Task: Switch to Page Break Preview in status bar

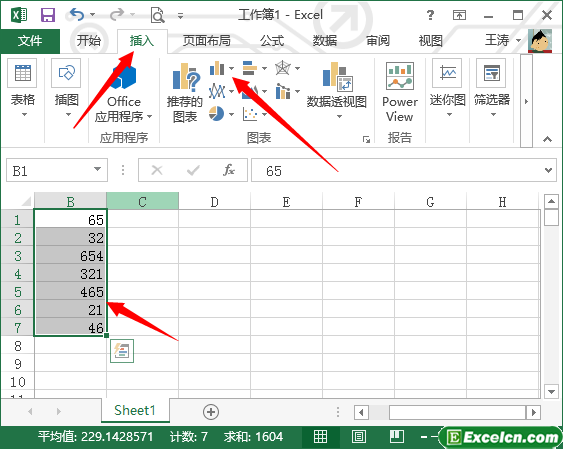Action: [397, 437]
